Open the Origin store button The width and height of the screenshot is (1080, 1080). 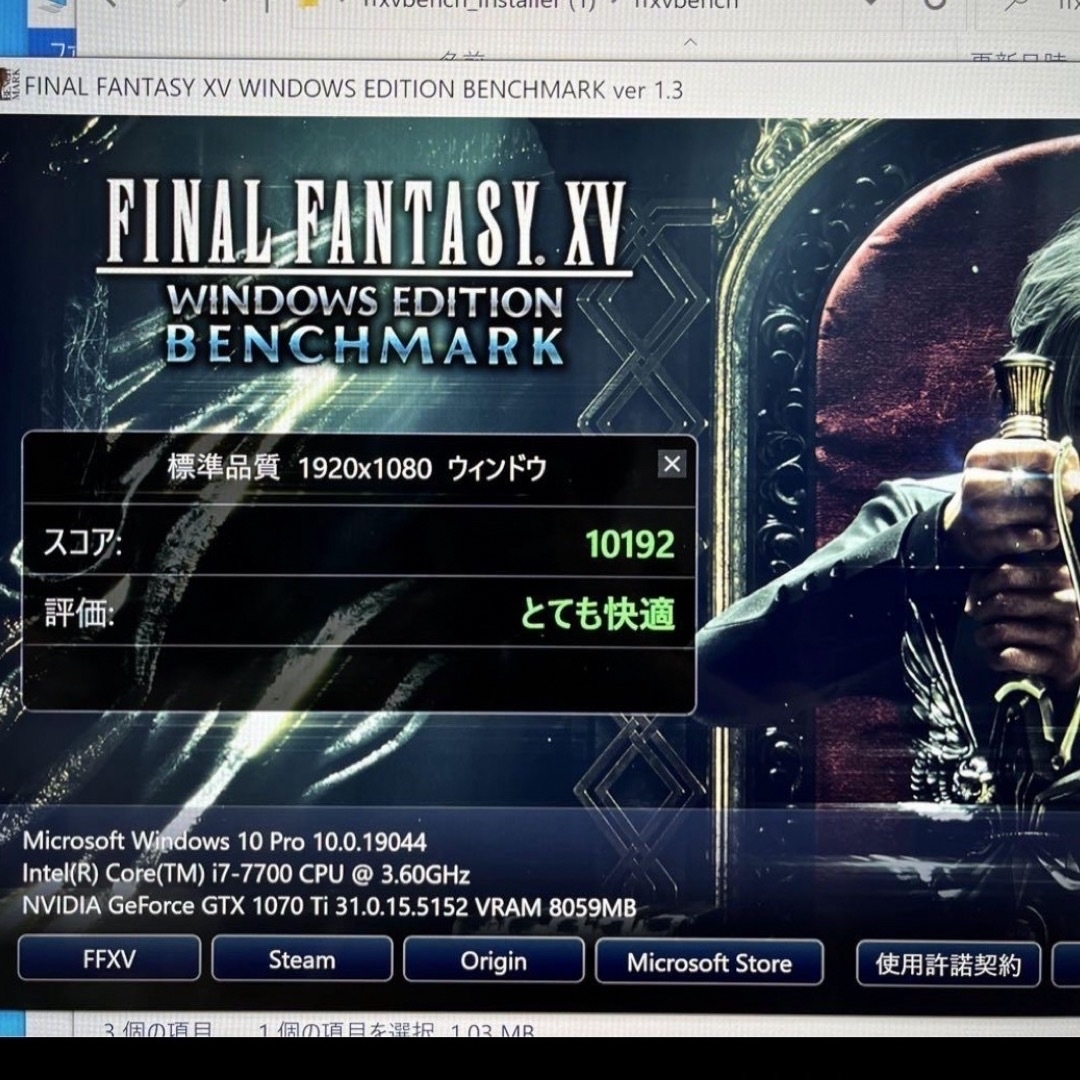(493, 960)
